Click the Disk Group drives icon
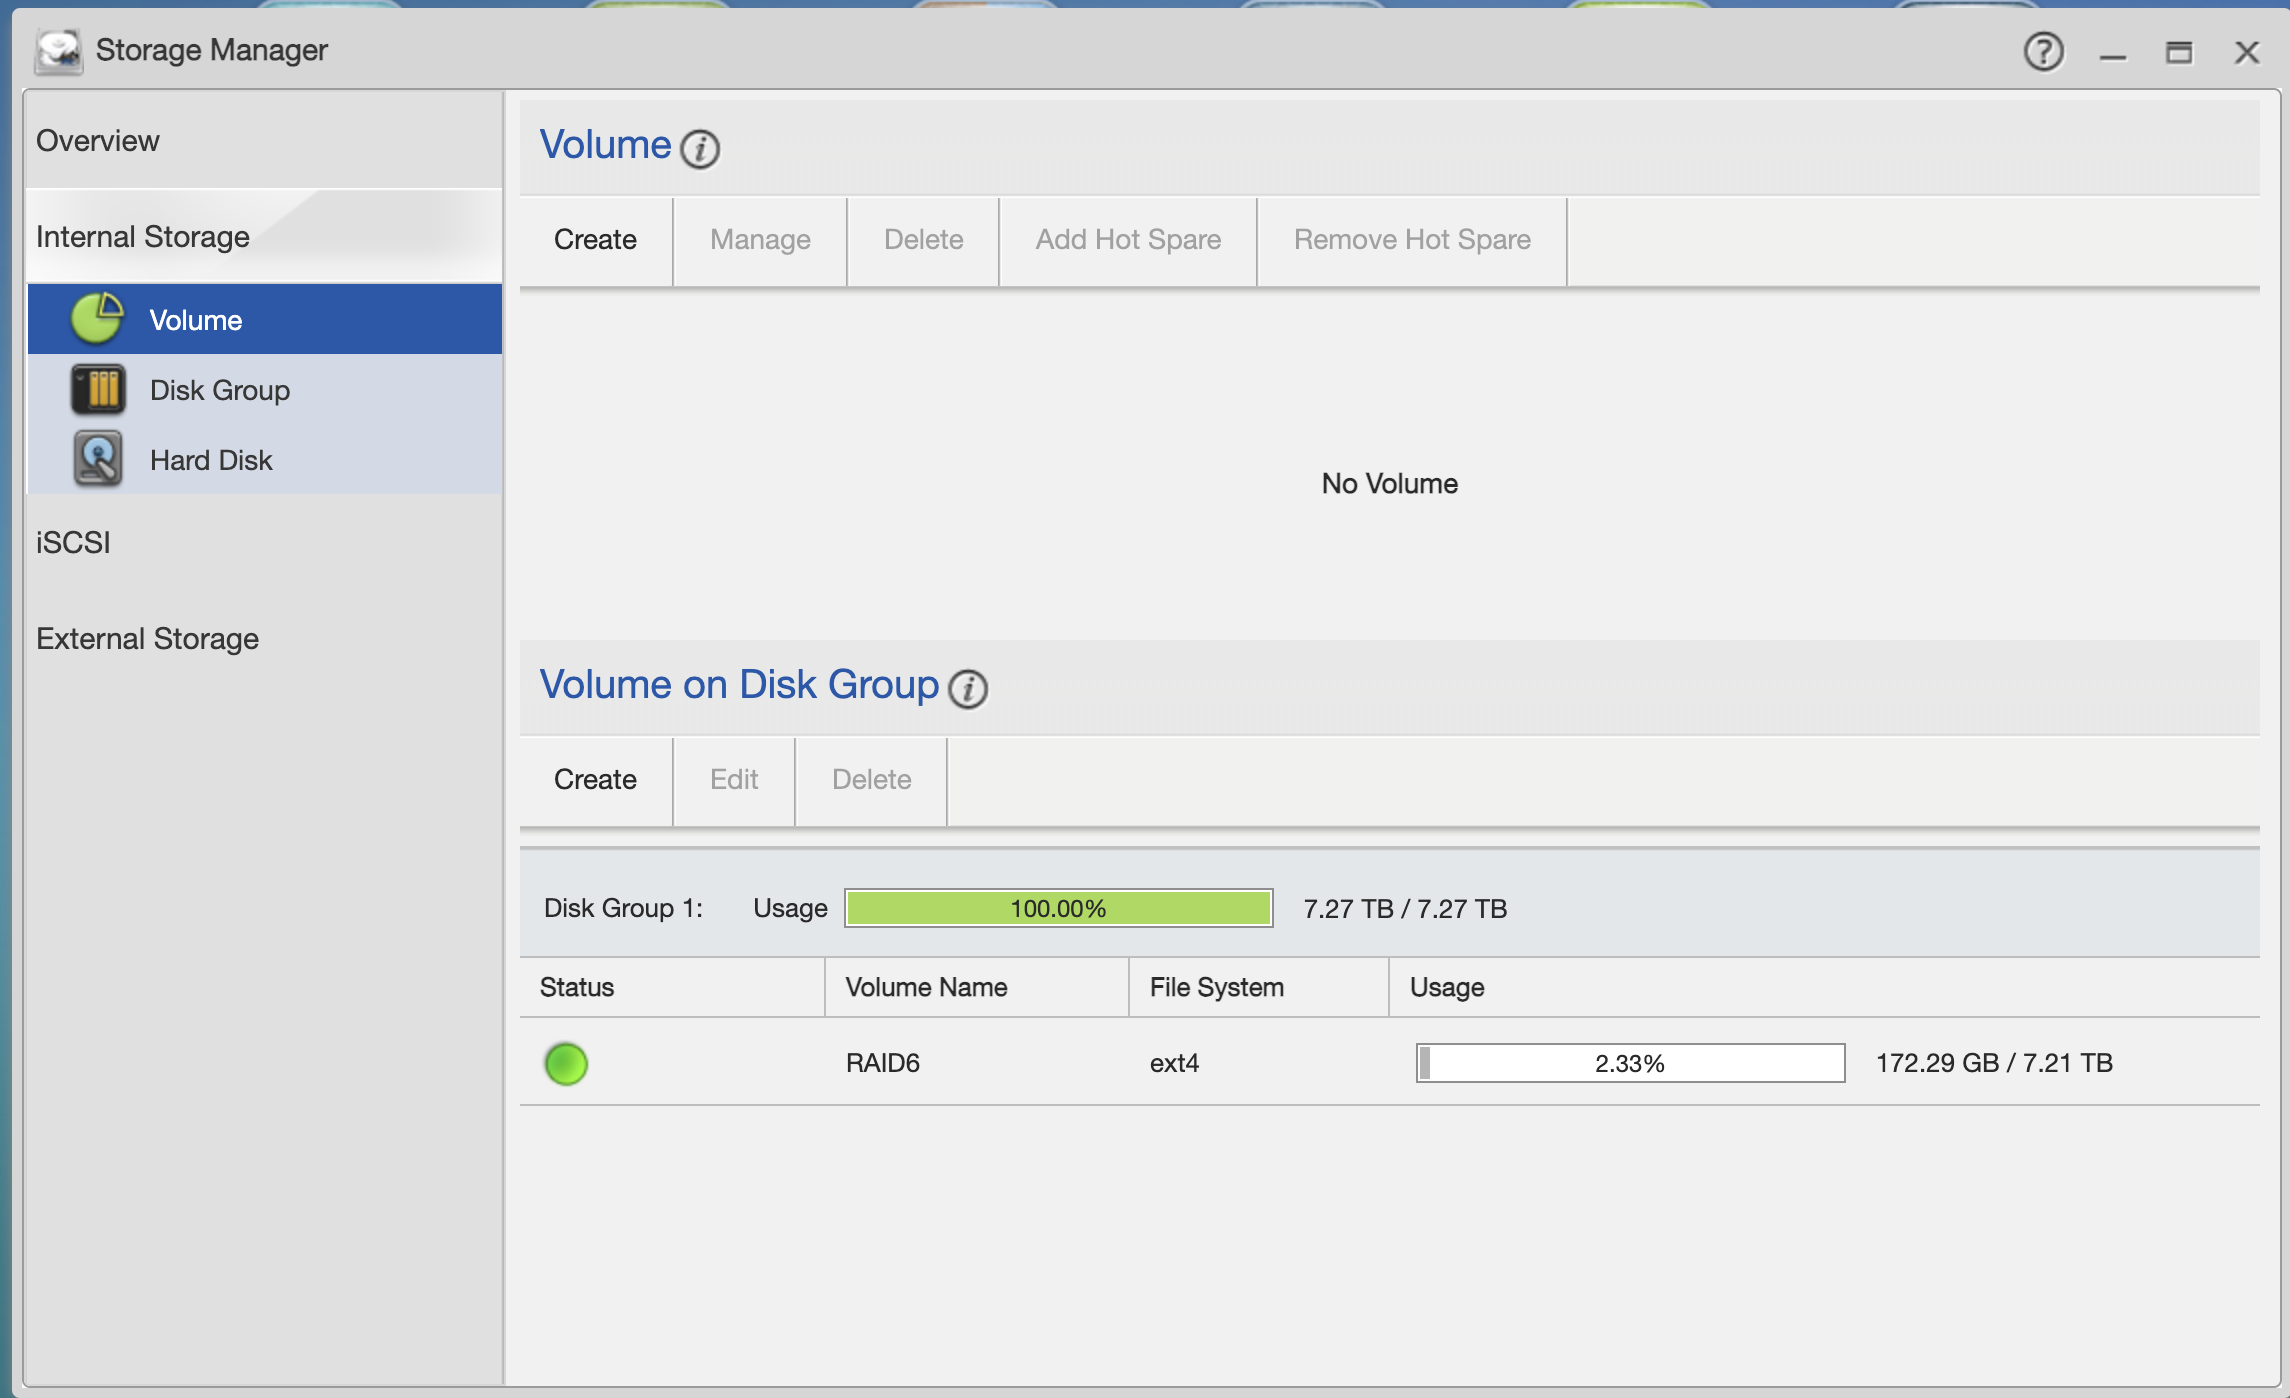This screenshot has height=1398, width=2290. (98, 389)
